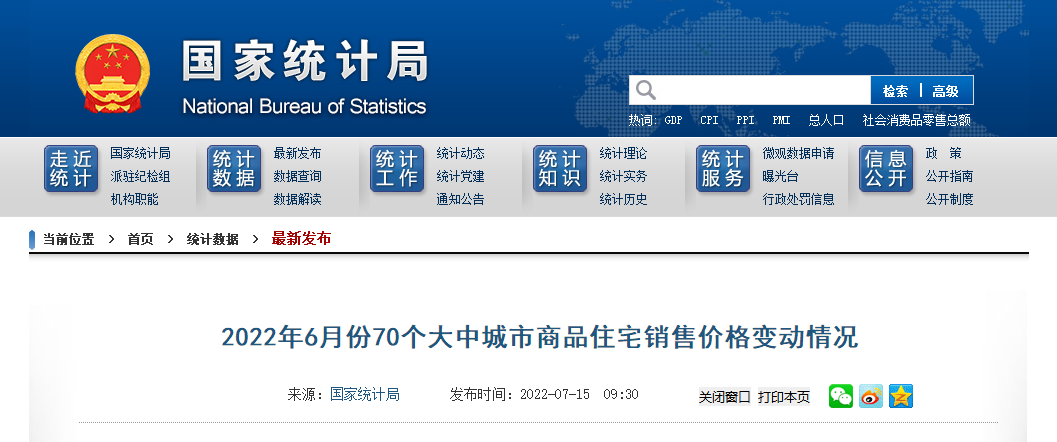
Task: Click the 打印本页 print link
Action: pos(784,398)
